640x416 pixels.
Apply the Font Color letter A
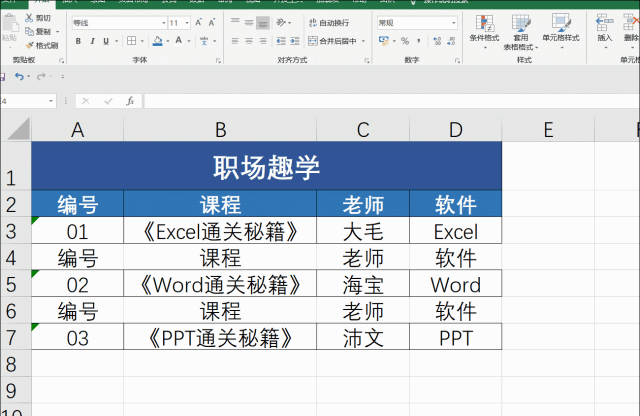pos(179,41)
